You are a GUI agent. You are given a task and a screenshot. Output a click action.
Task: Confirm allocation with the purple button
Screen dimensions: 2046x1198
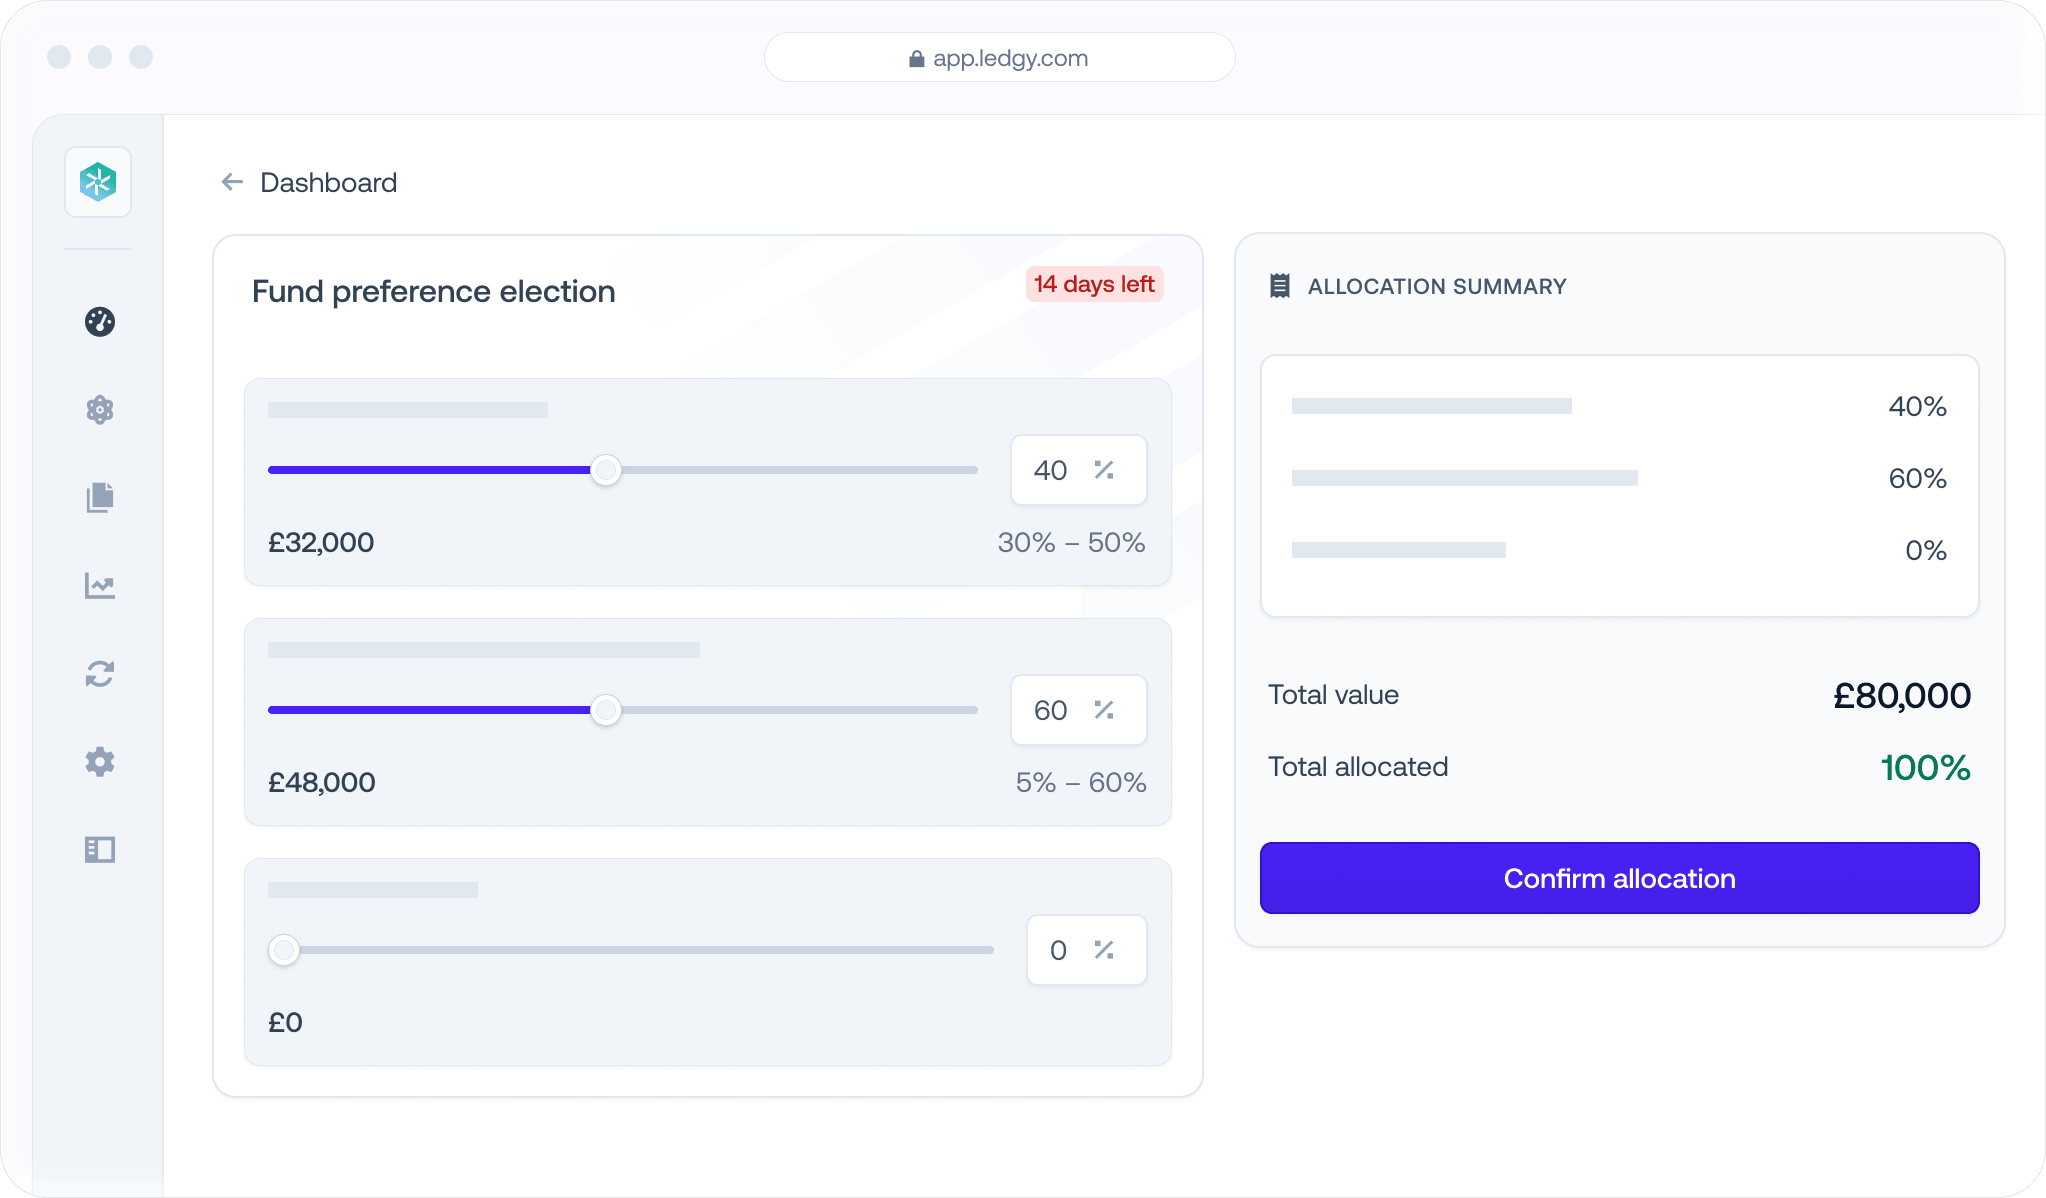[x=1619, y=878]
